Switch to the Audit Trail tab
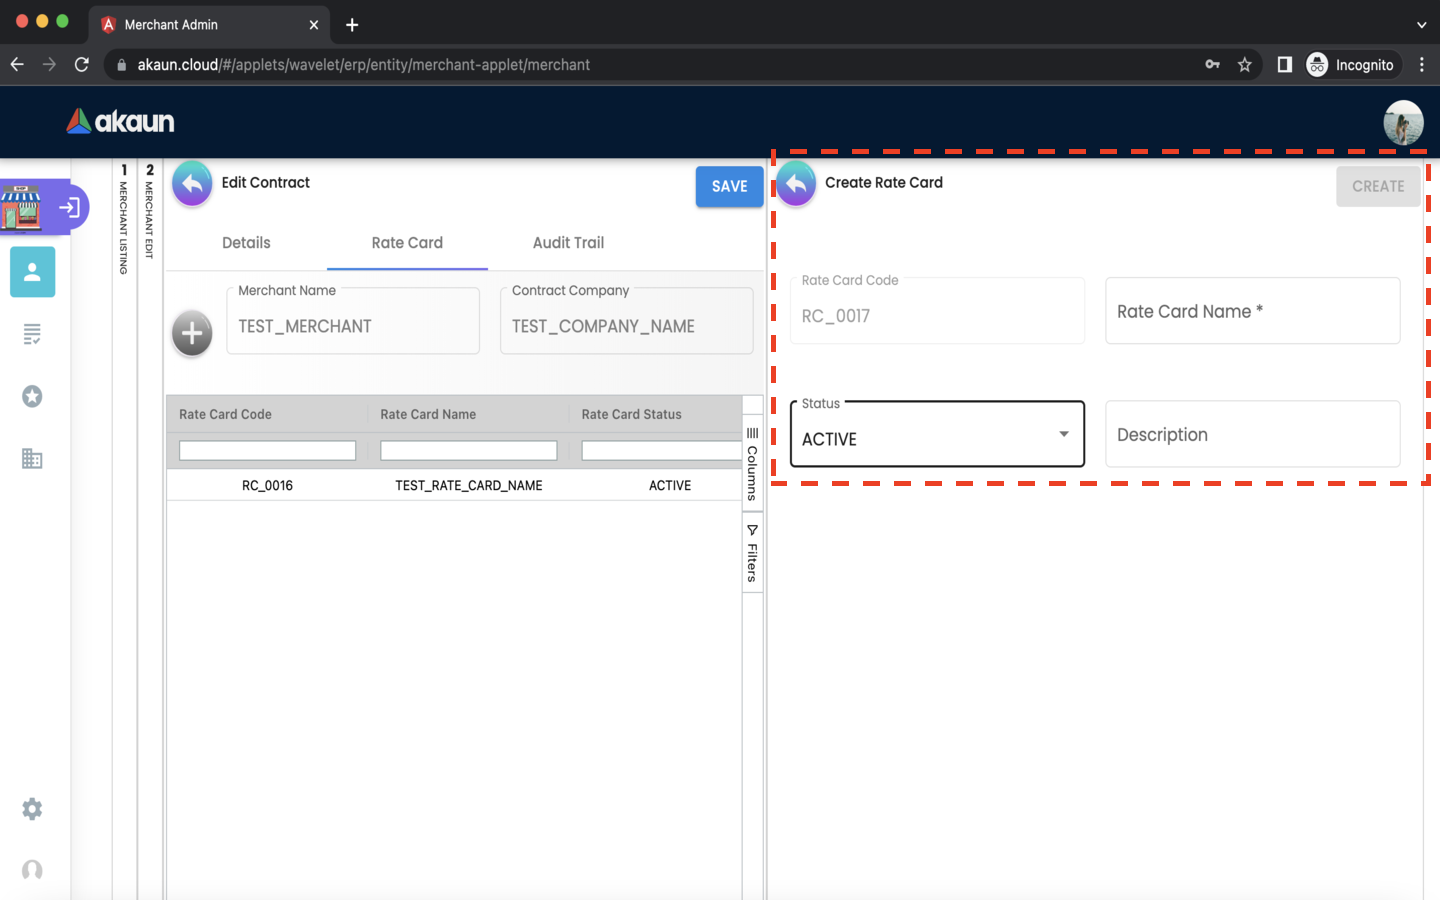 (568, 243)
